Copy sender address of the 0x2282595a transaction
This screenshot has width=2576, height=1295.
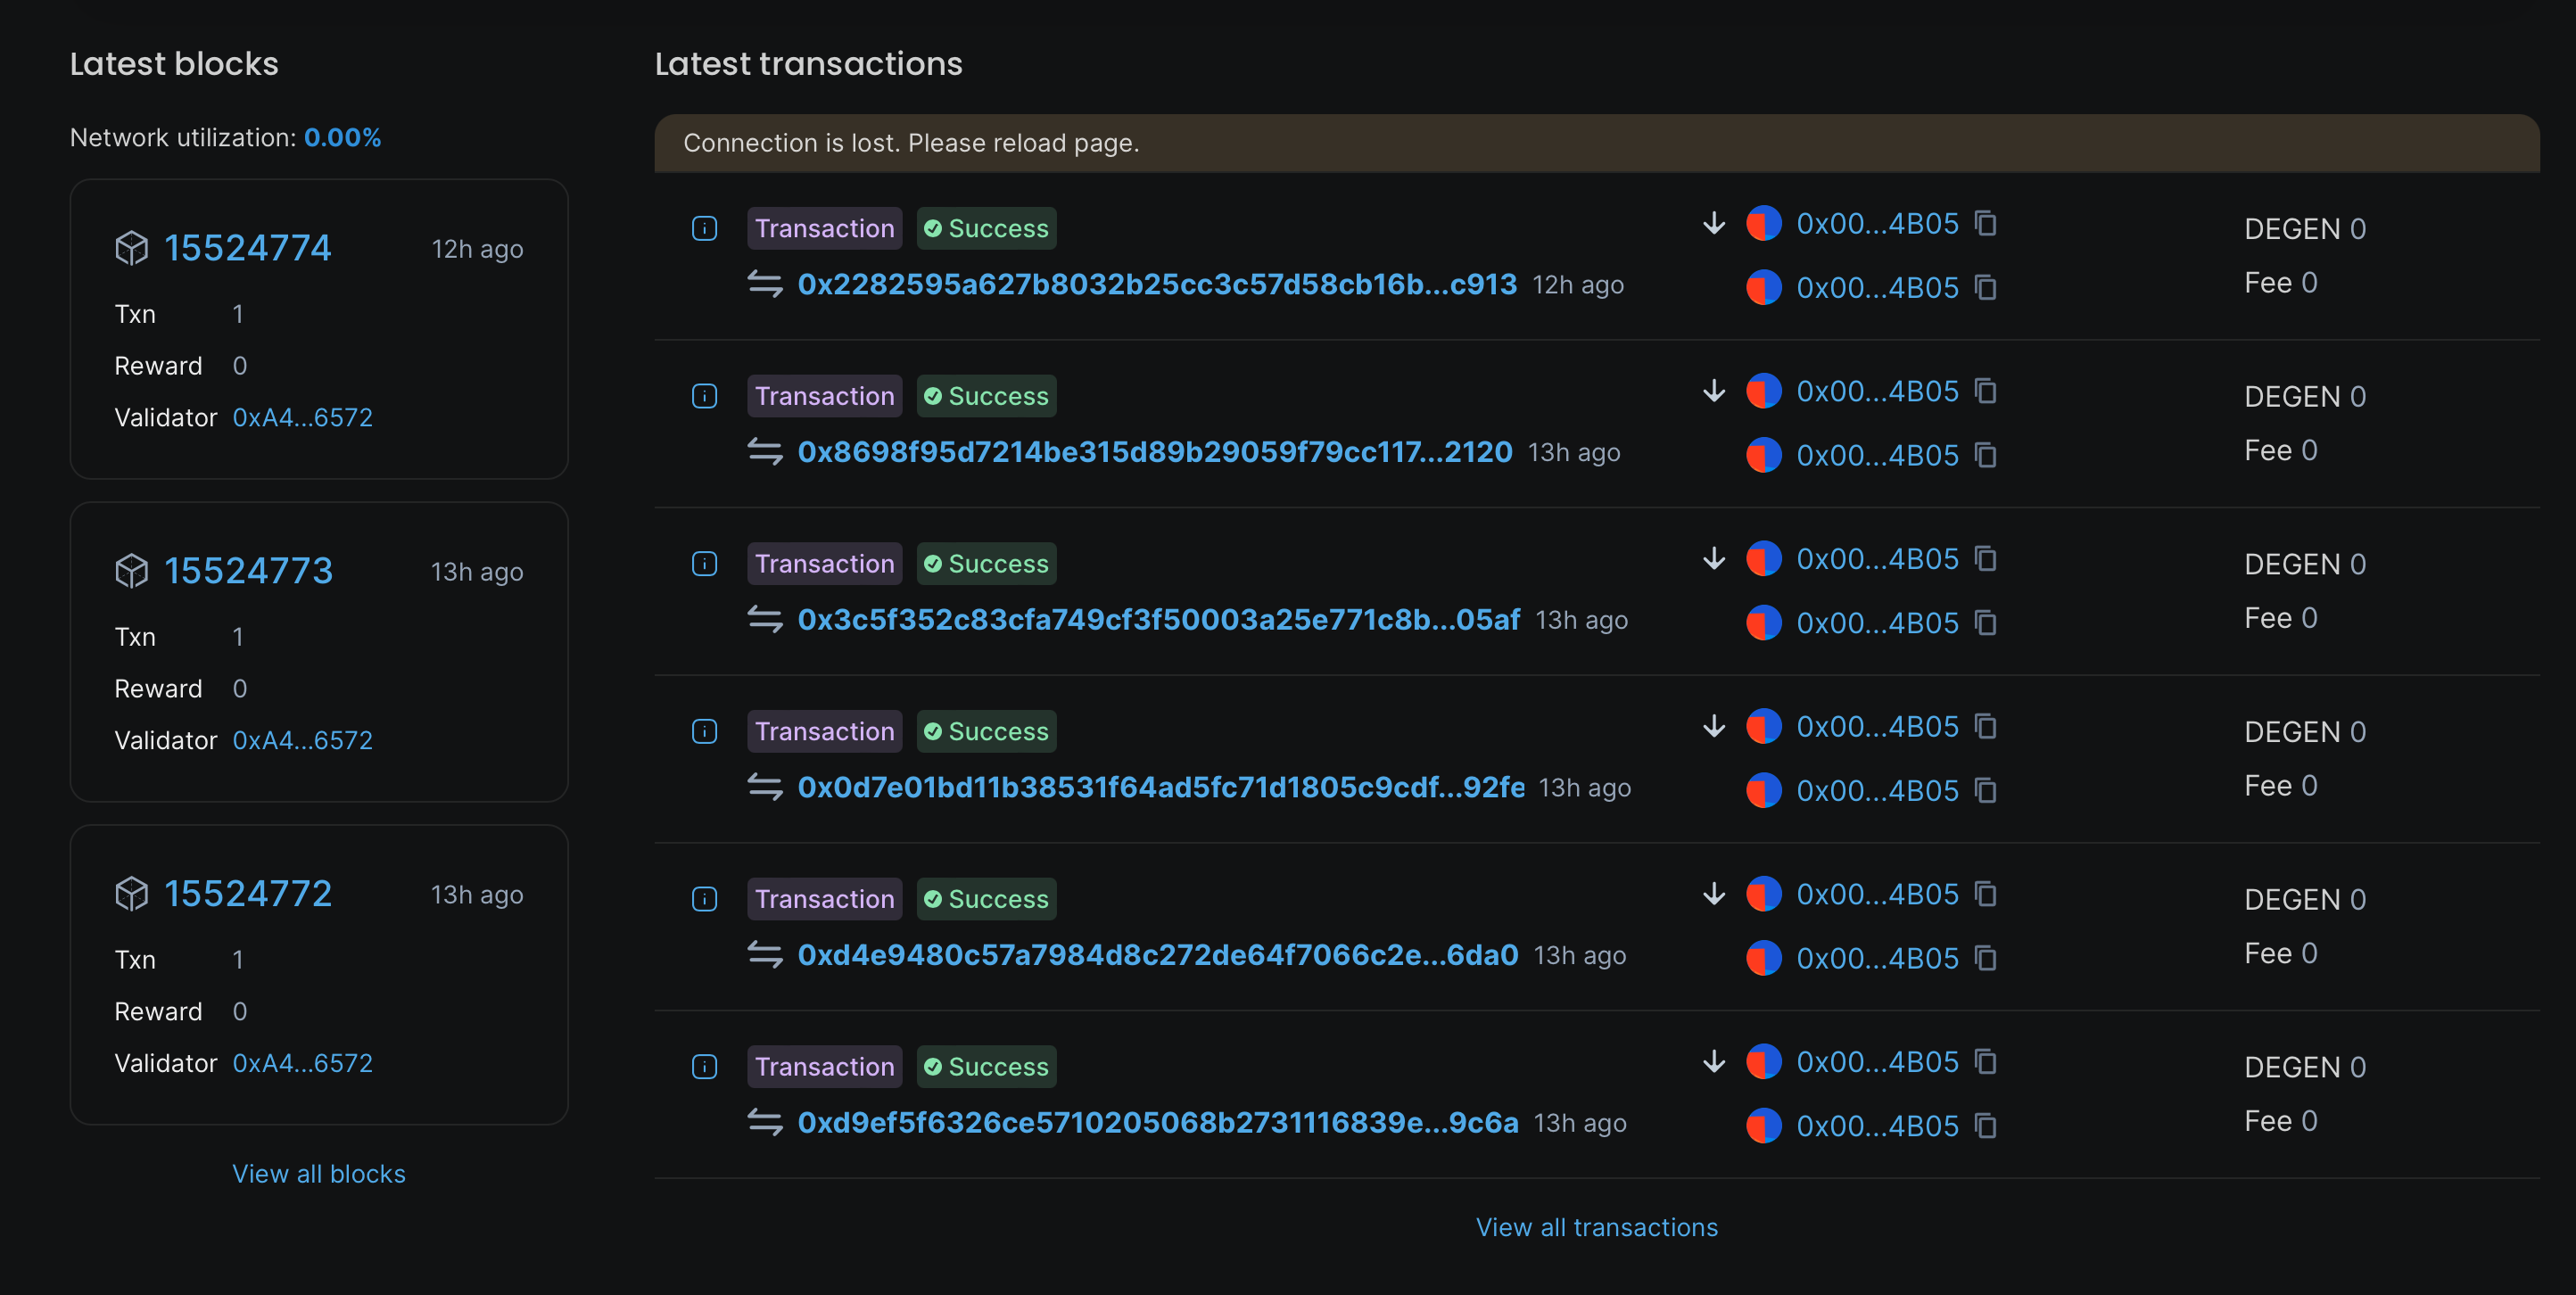click(1985, 223)
